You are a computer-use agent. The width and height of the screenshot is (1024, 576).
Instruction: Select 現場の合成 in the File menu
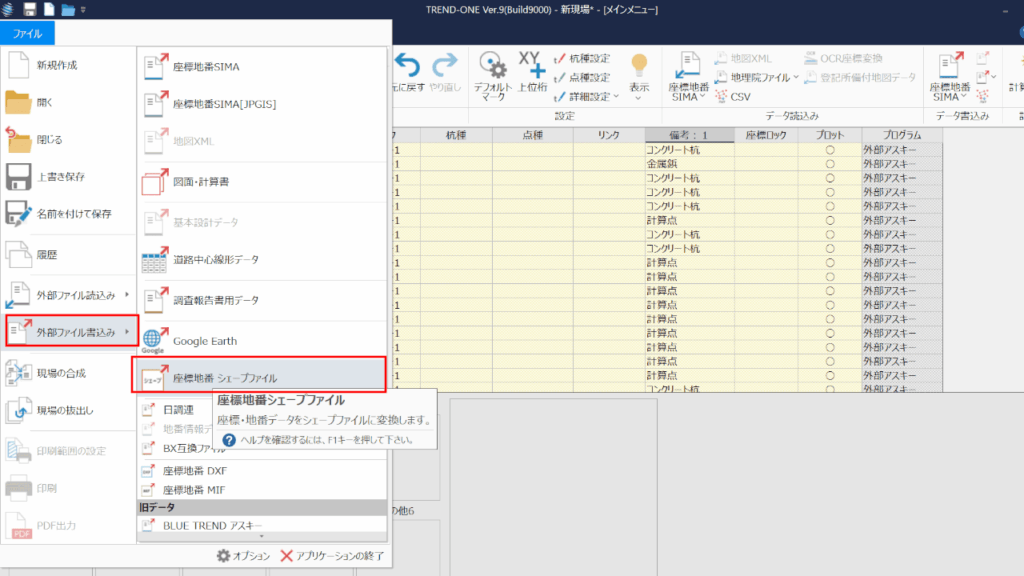click(69, 373)
